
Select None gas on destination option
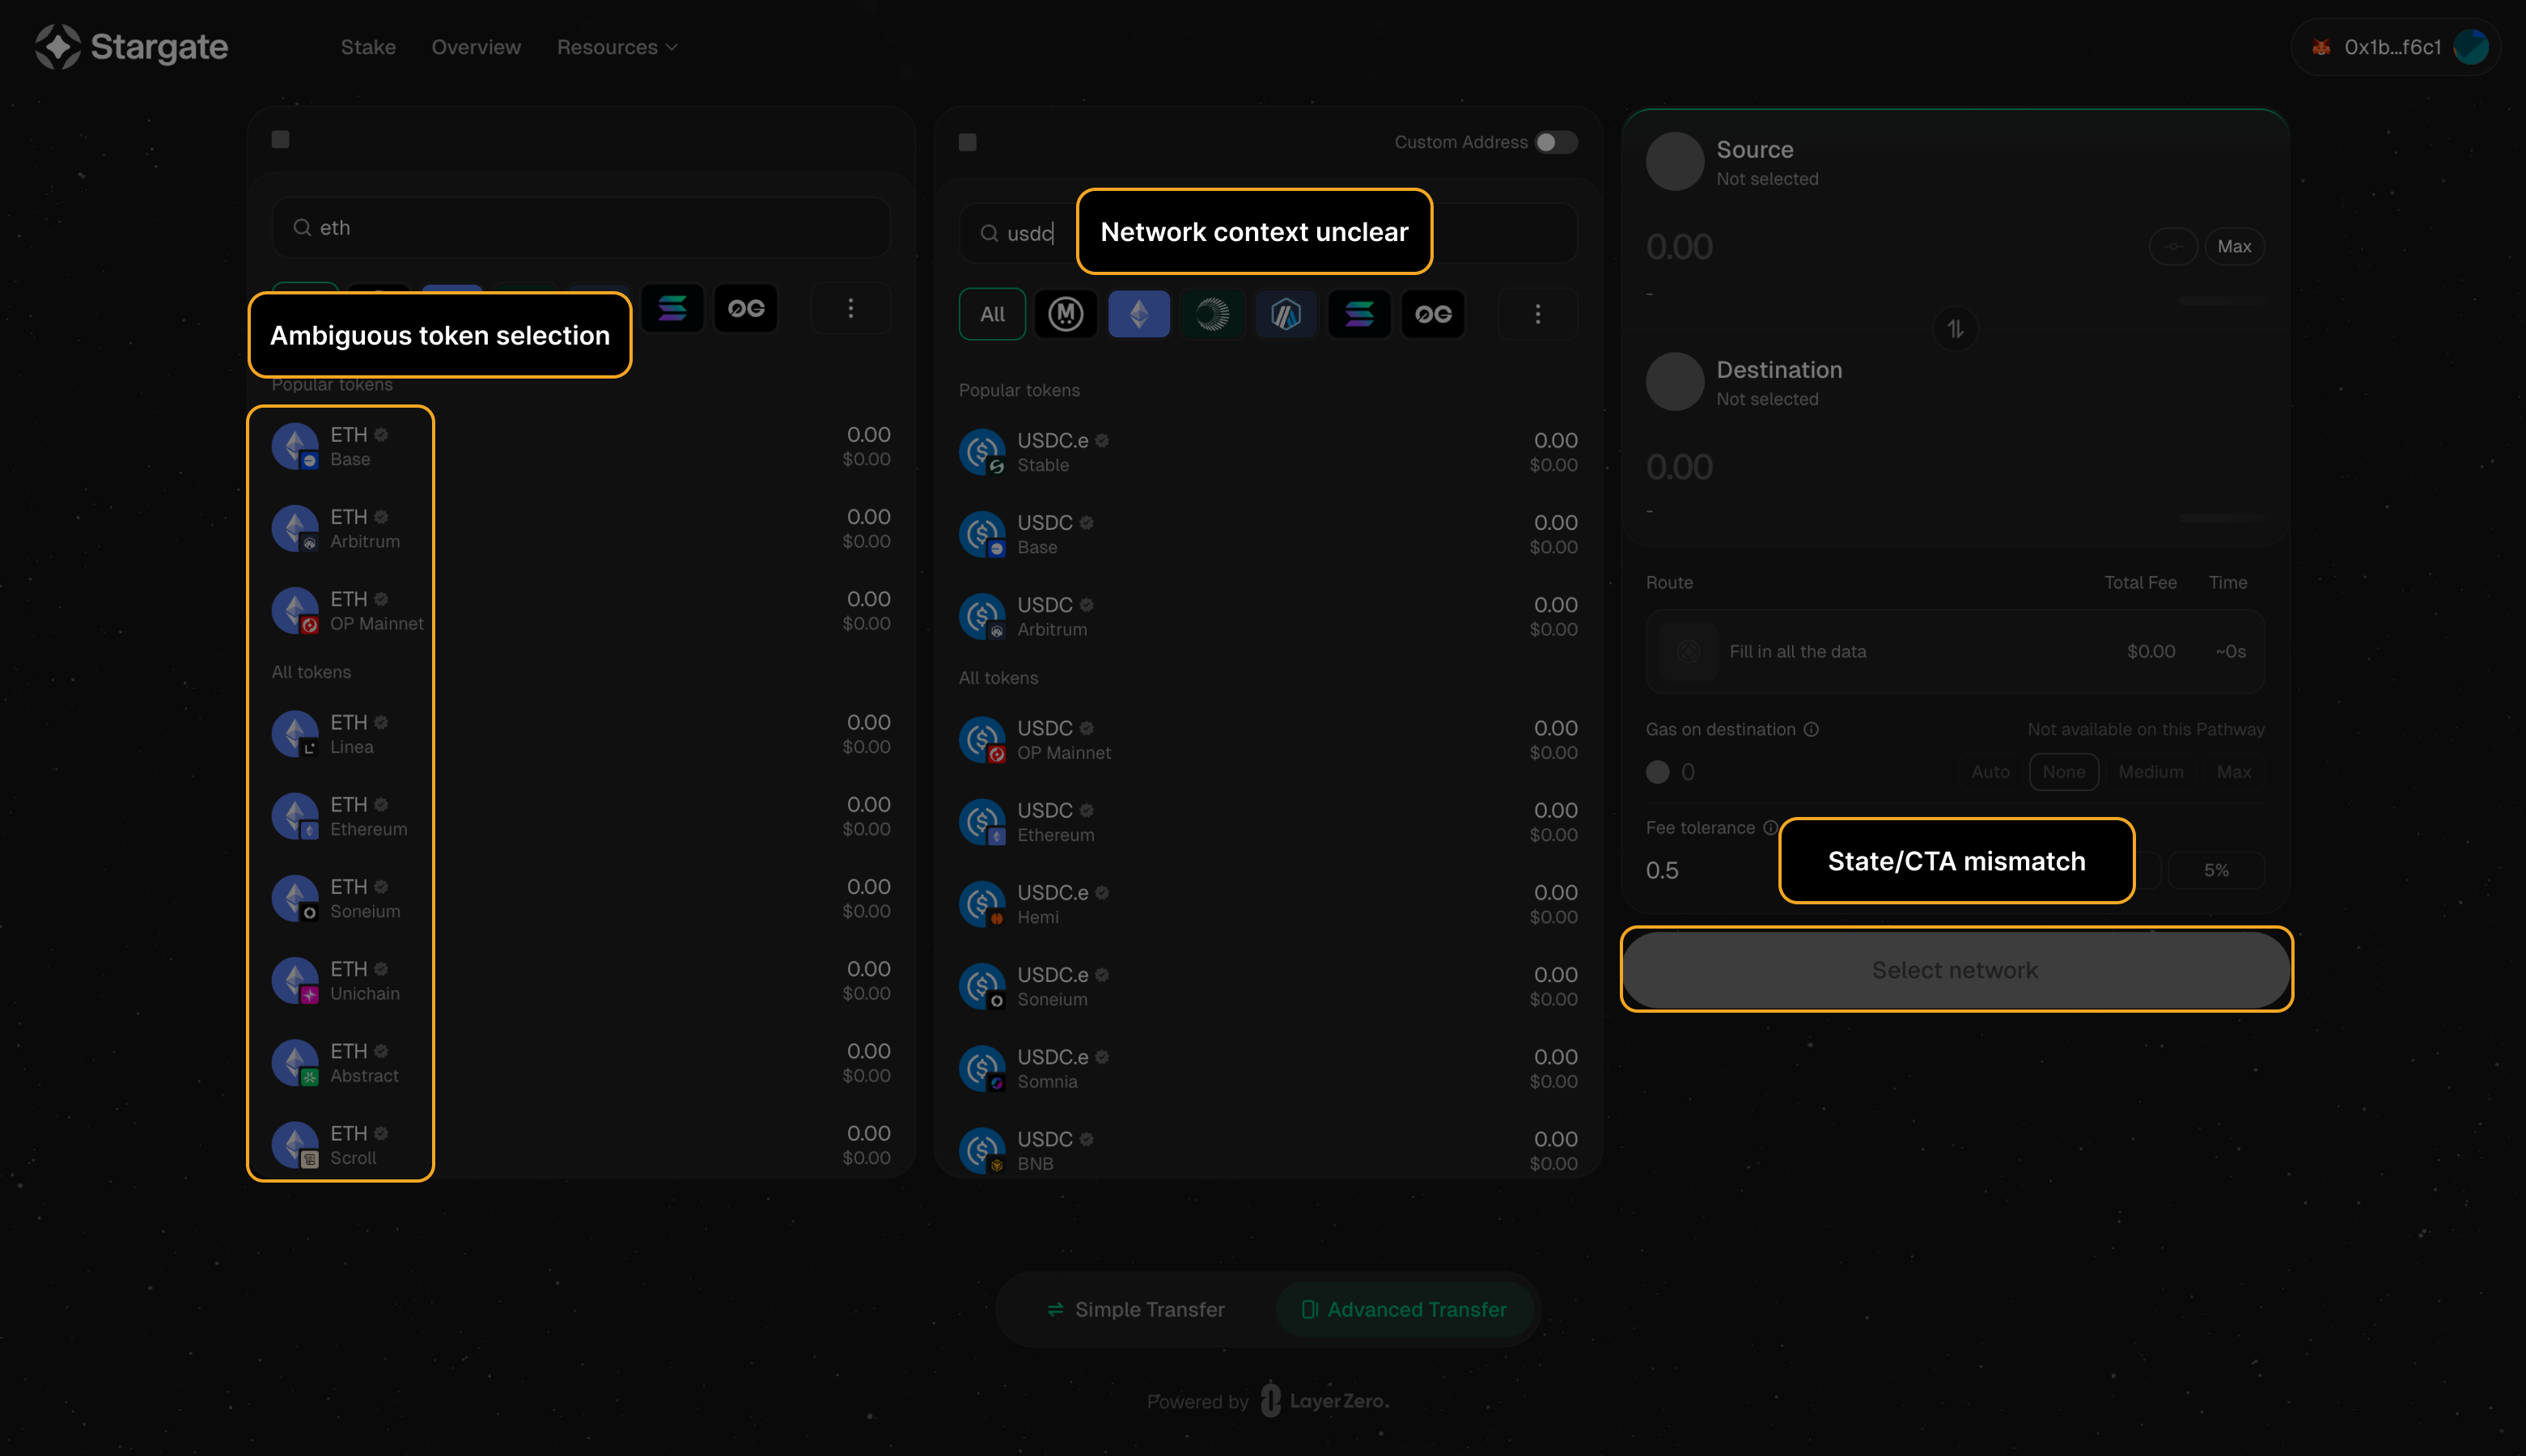(2063, 772)
